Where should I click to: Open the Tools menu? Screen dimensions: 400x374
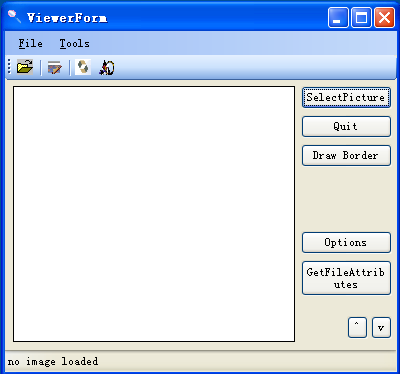coord(74,43)
